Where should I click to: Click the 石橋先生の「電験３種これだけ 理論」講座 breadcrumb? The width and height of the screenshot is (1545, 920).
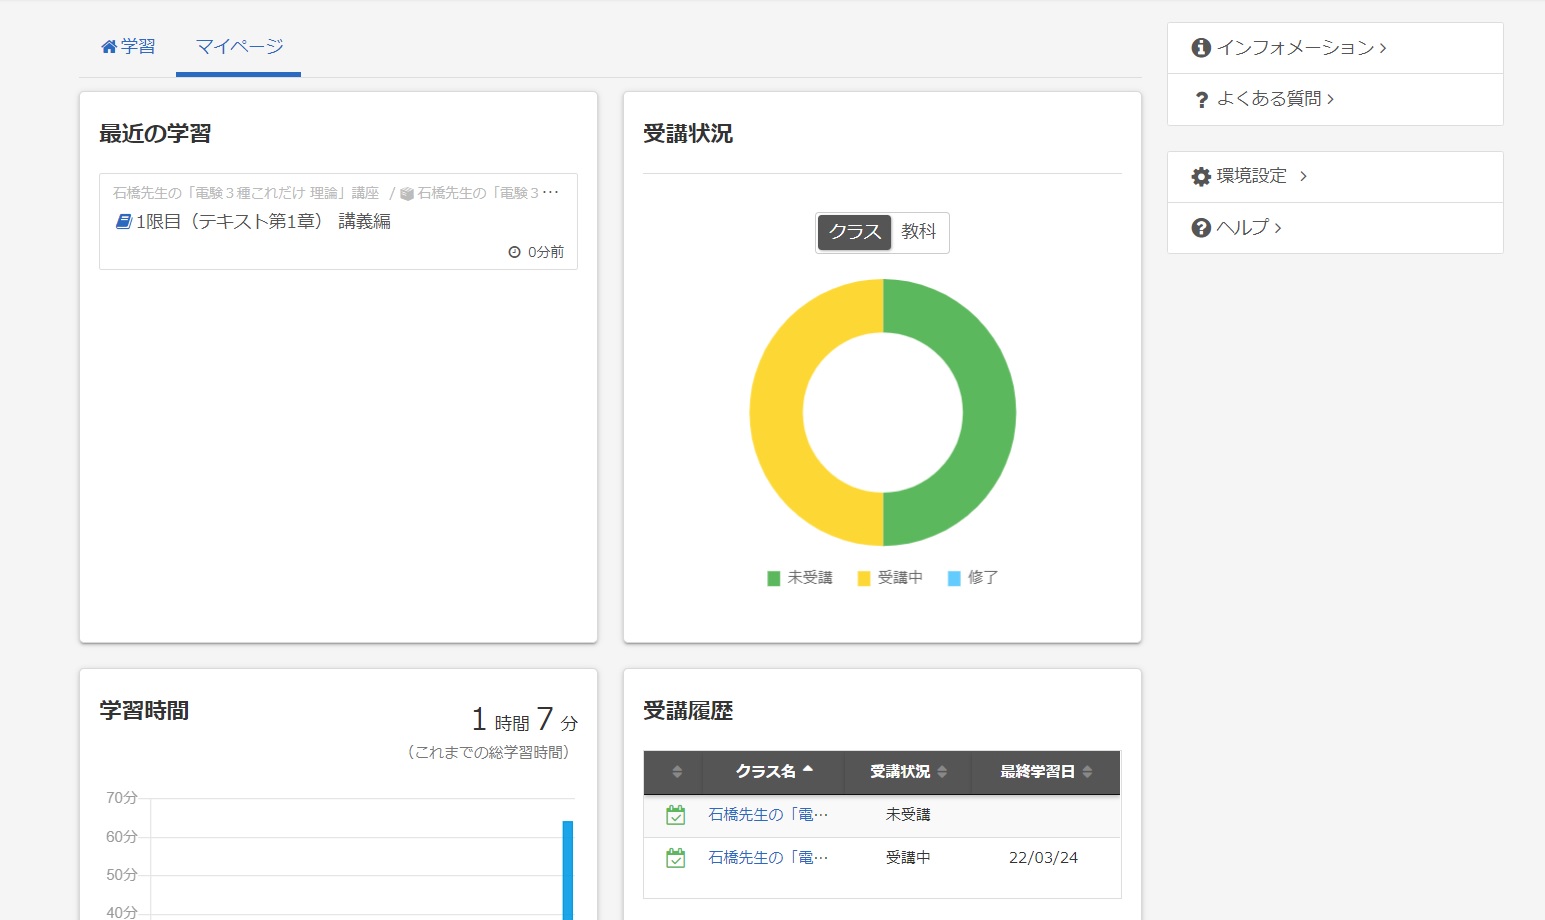(246, 193)
